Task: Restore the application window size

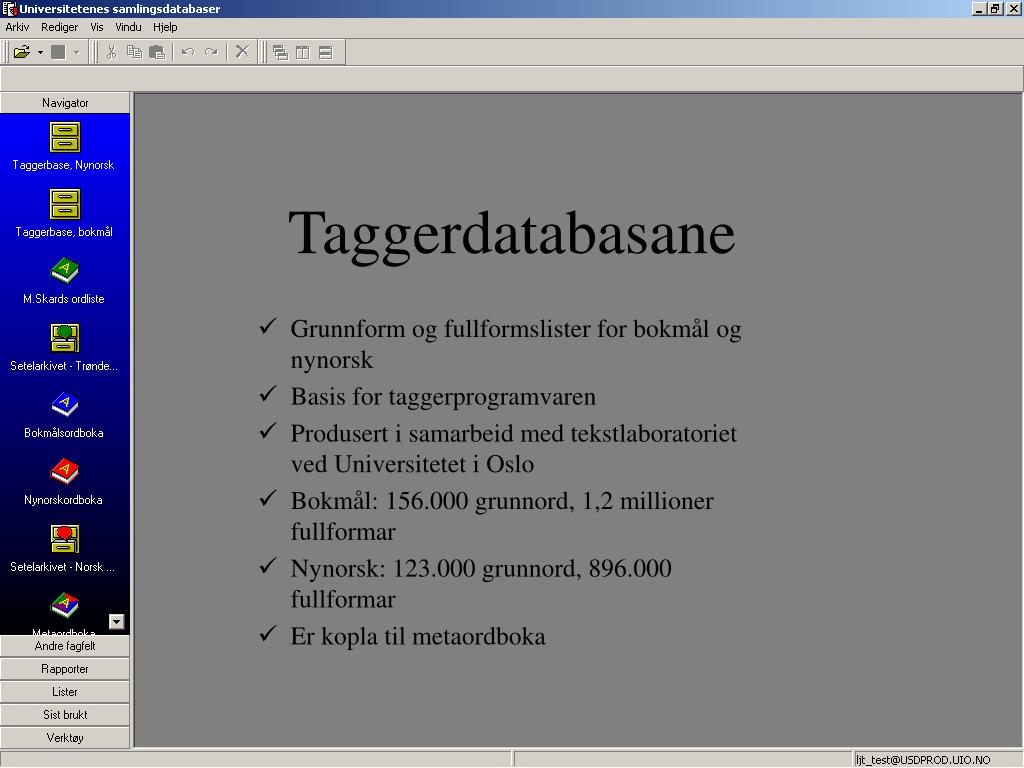Action: tap(995, 9)
